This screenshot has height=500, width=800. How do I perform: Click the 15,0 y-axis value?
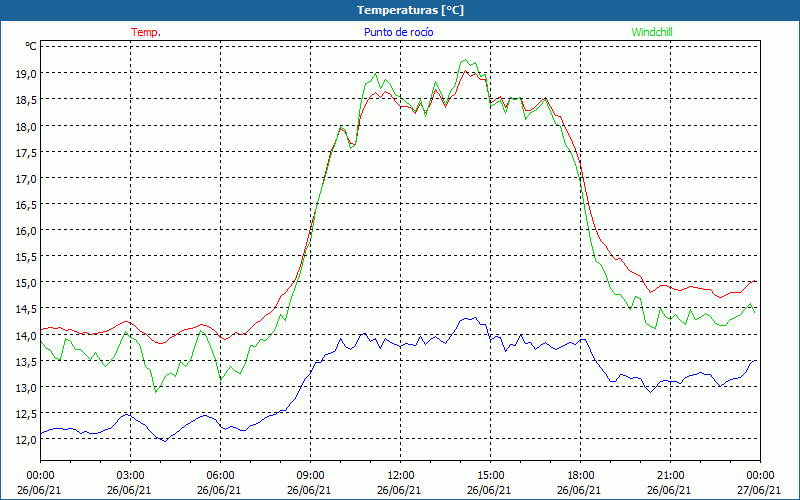(28, 283)
